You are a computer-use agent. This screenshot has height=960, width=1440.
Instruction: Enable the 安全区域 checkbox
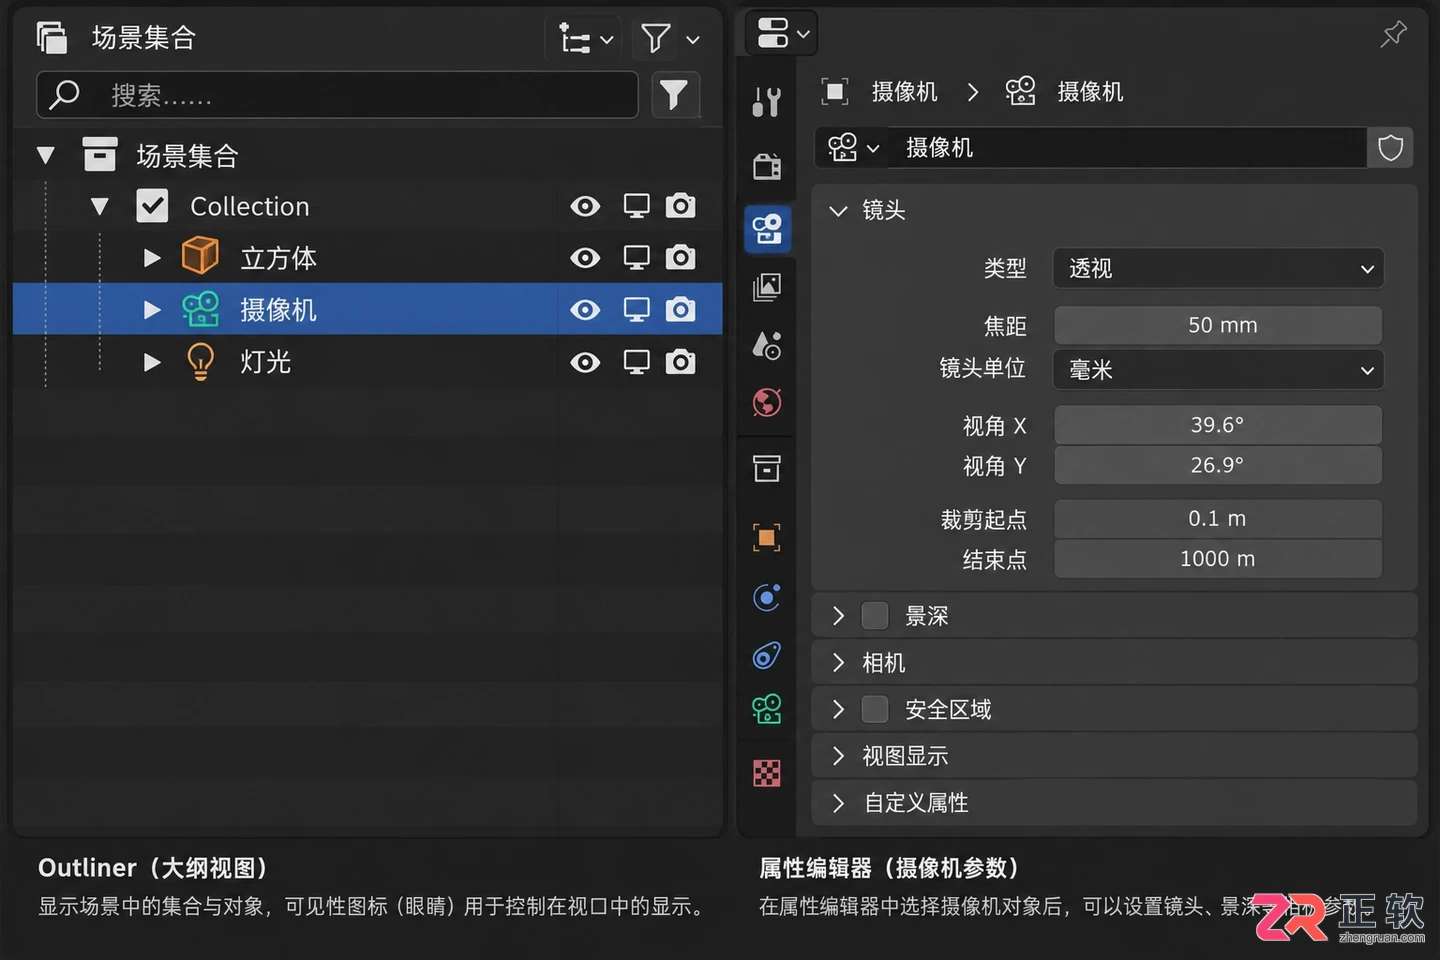pyautogui.click(x=875, y=709)
